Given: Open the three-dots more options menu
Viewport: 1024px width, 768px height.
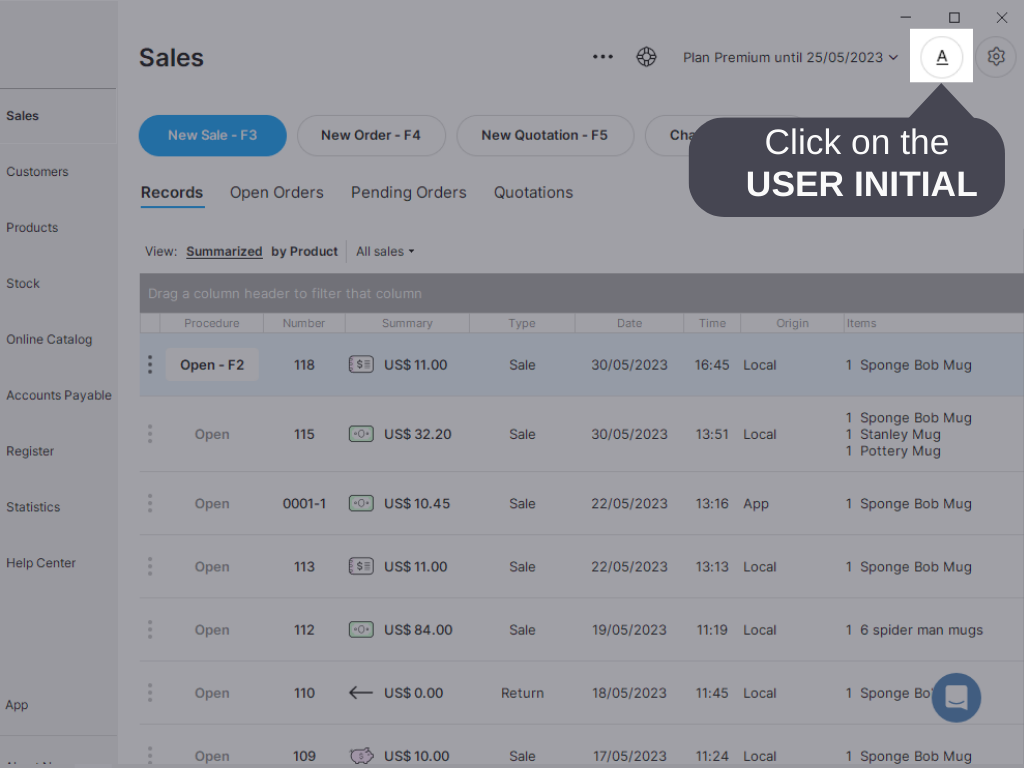Looking at the screenshot, I should click(x=603, y=57).
